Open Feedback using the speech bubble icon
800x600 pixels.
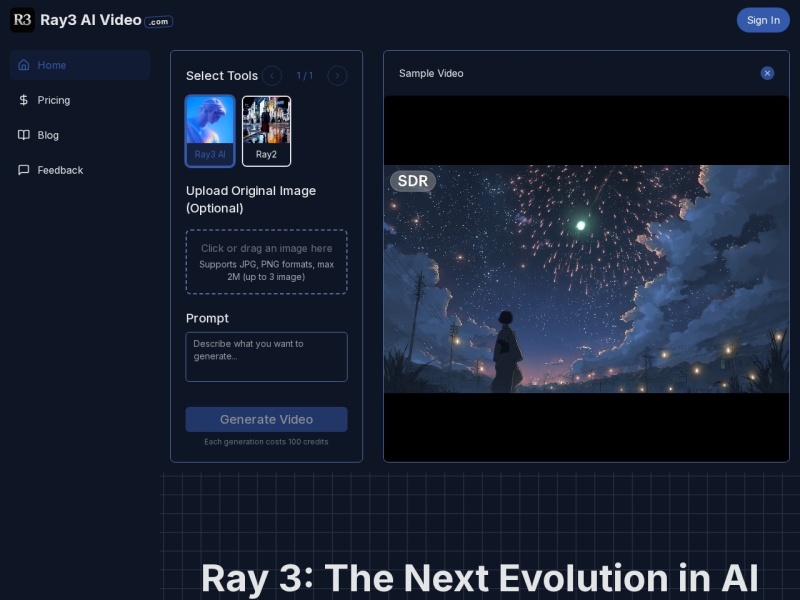point(24,170)
